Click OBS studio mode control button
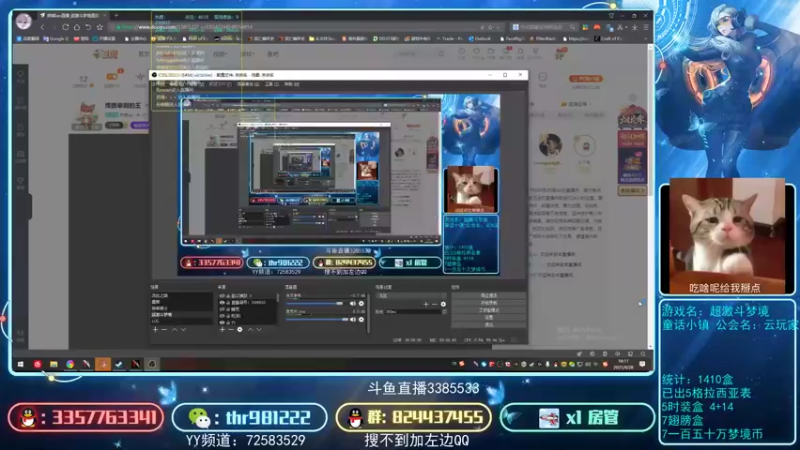The height and width of the screenshot is (450, 800). click(489, 310)
